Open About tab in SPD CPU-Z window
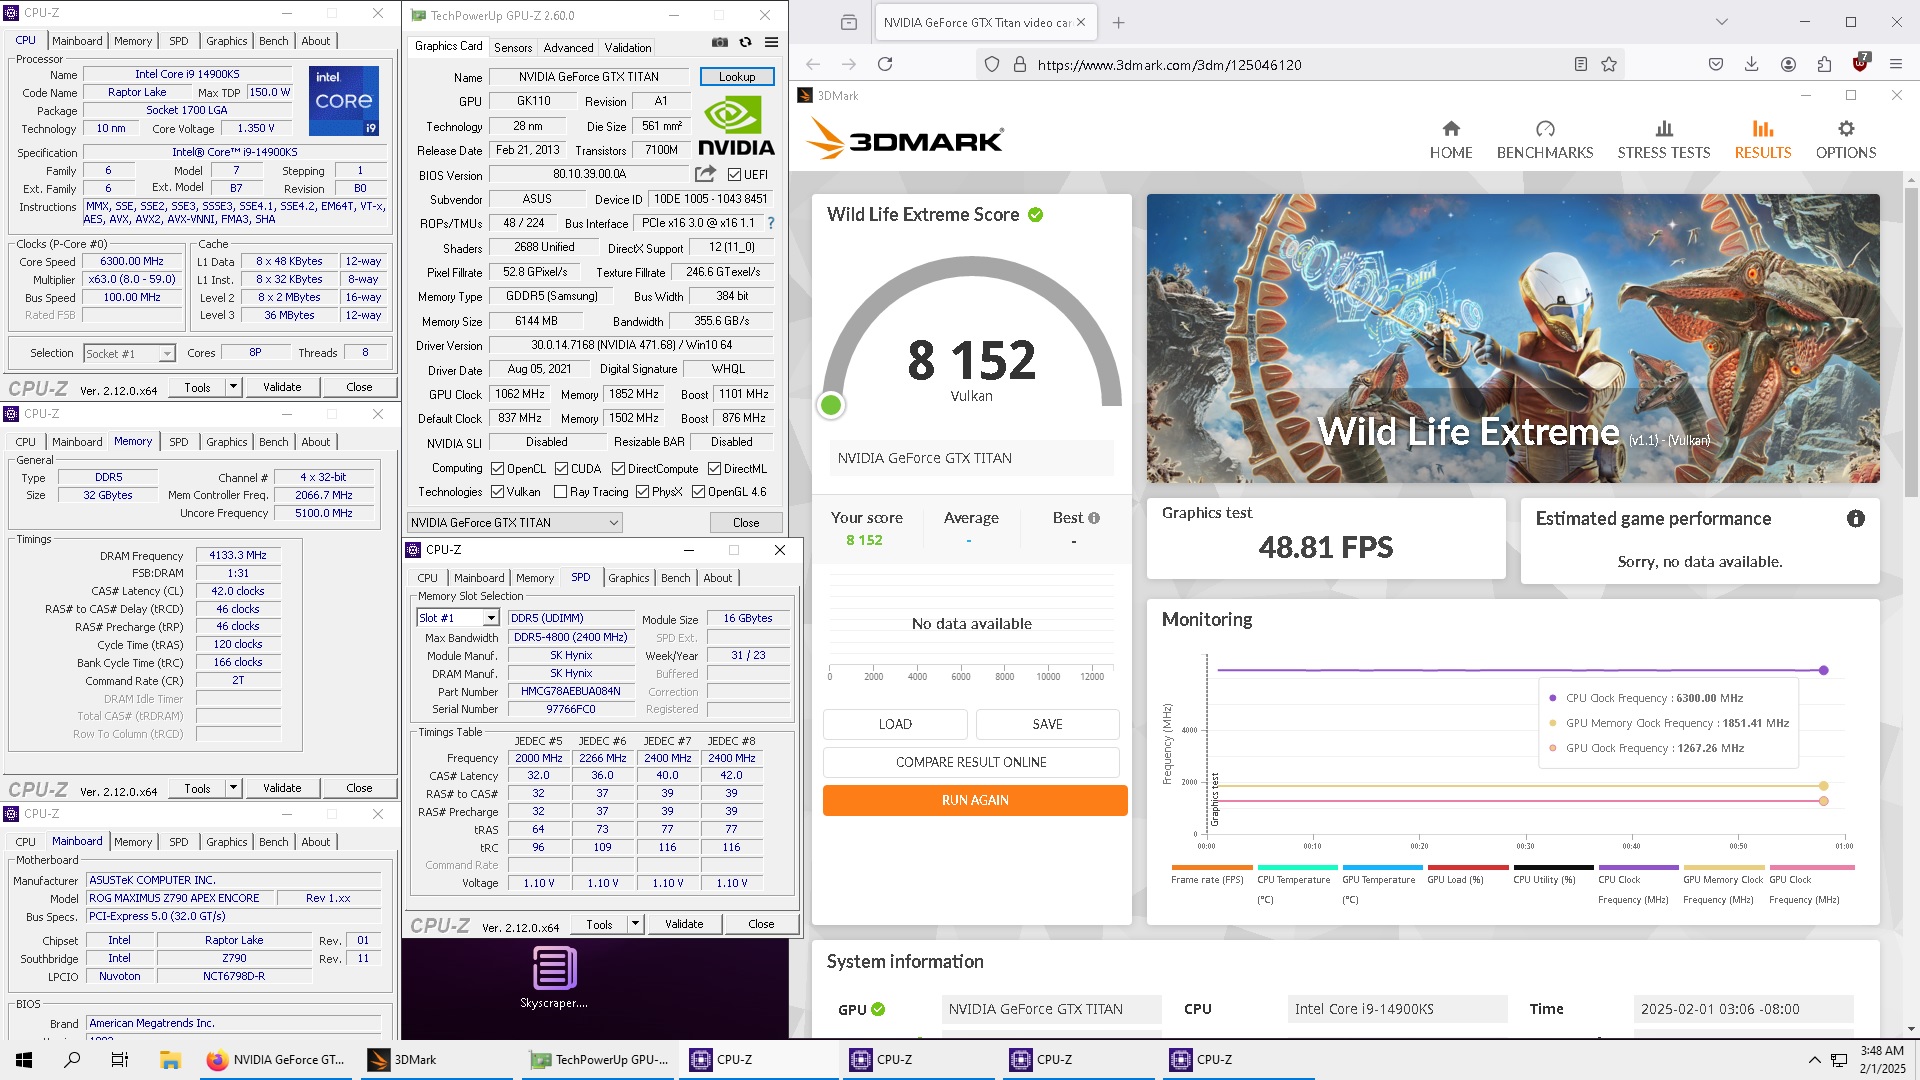This screenshot has height=1080, width=1920. 718,578
